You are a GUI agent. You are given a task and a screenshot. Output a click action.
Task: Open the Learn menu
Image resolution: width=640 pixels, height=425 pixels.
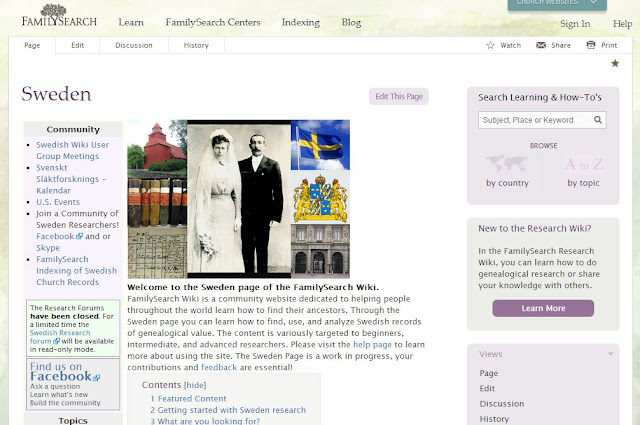click(x=131, y=22)
